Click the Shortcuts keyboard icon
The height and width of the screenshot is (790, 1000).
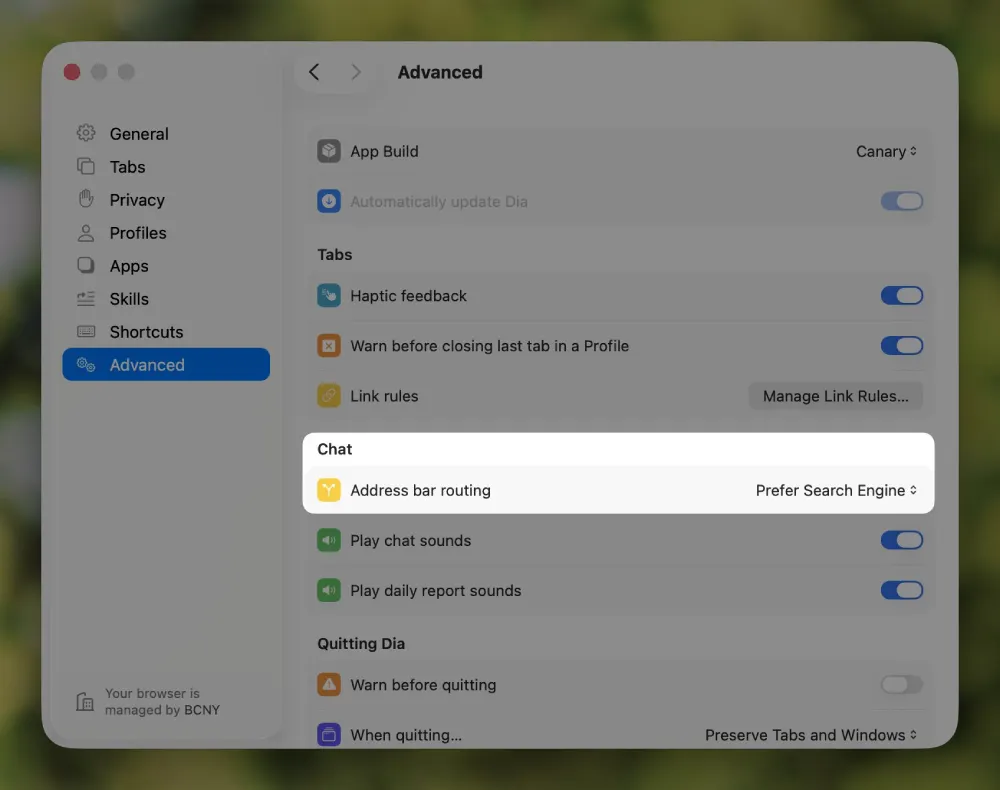point(85,332)
